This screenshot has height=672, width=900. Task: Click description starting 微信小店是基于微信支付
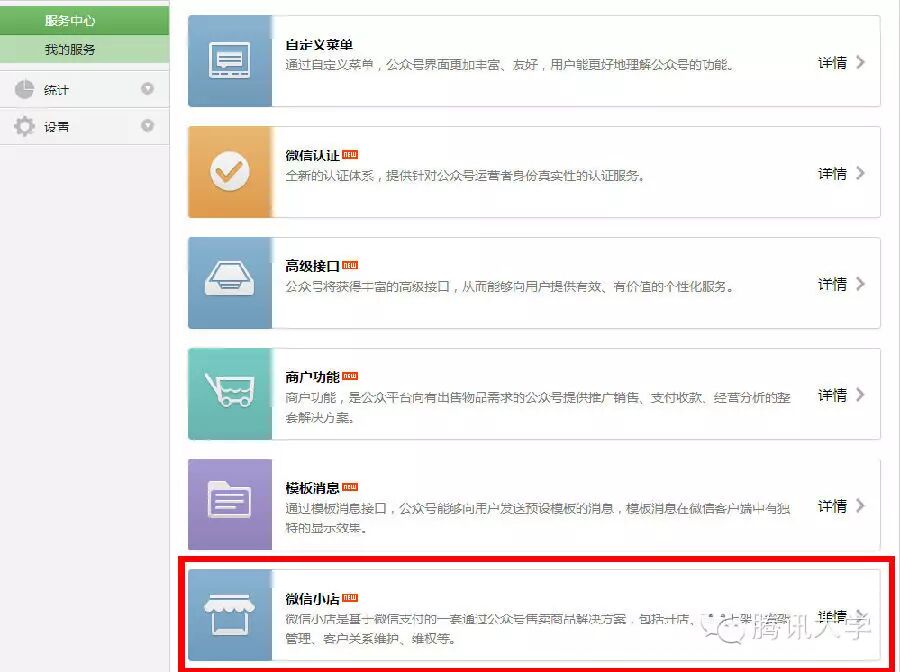point(538,629)
